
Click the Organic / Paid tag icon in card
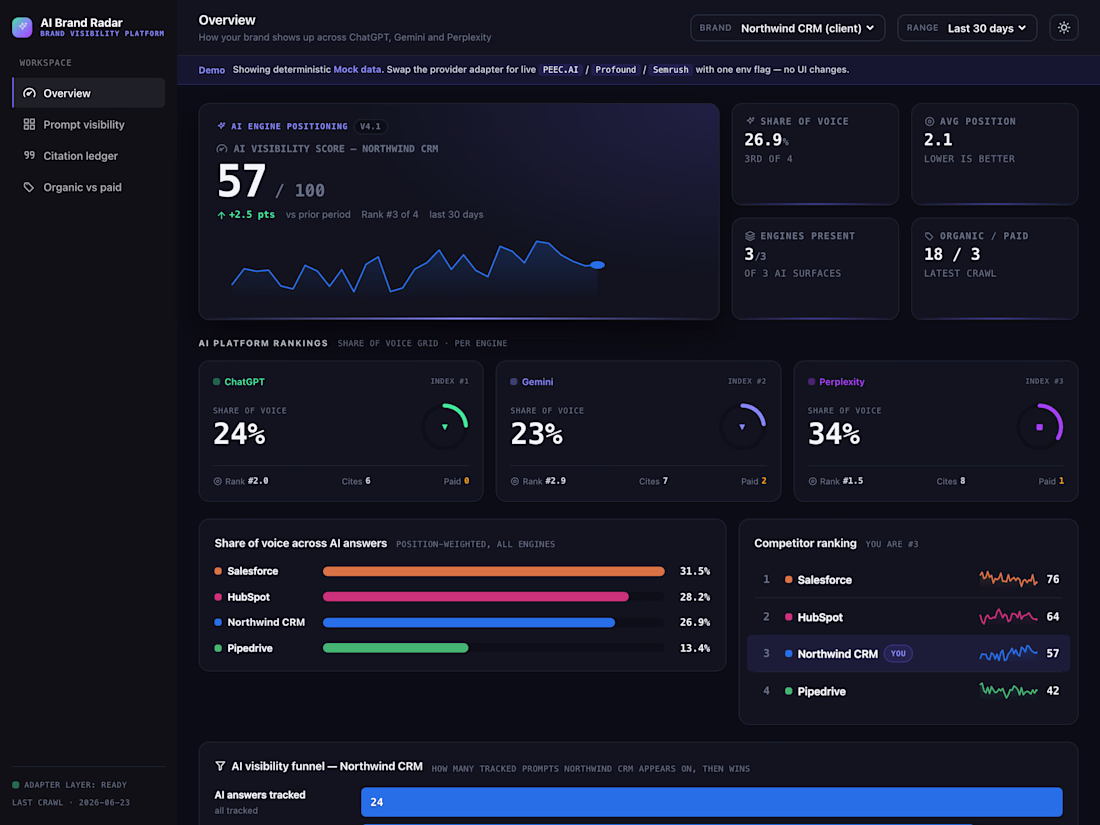click(930, 236)
